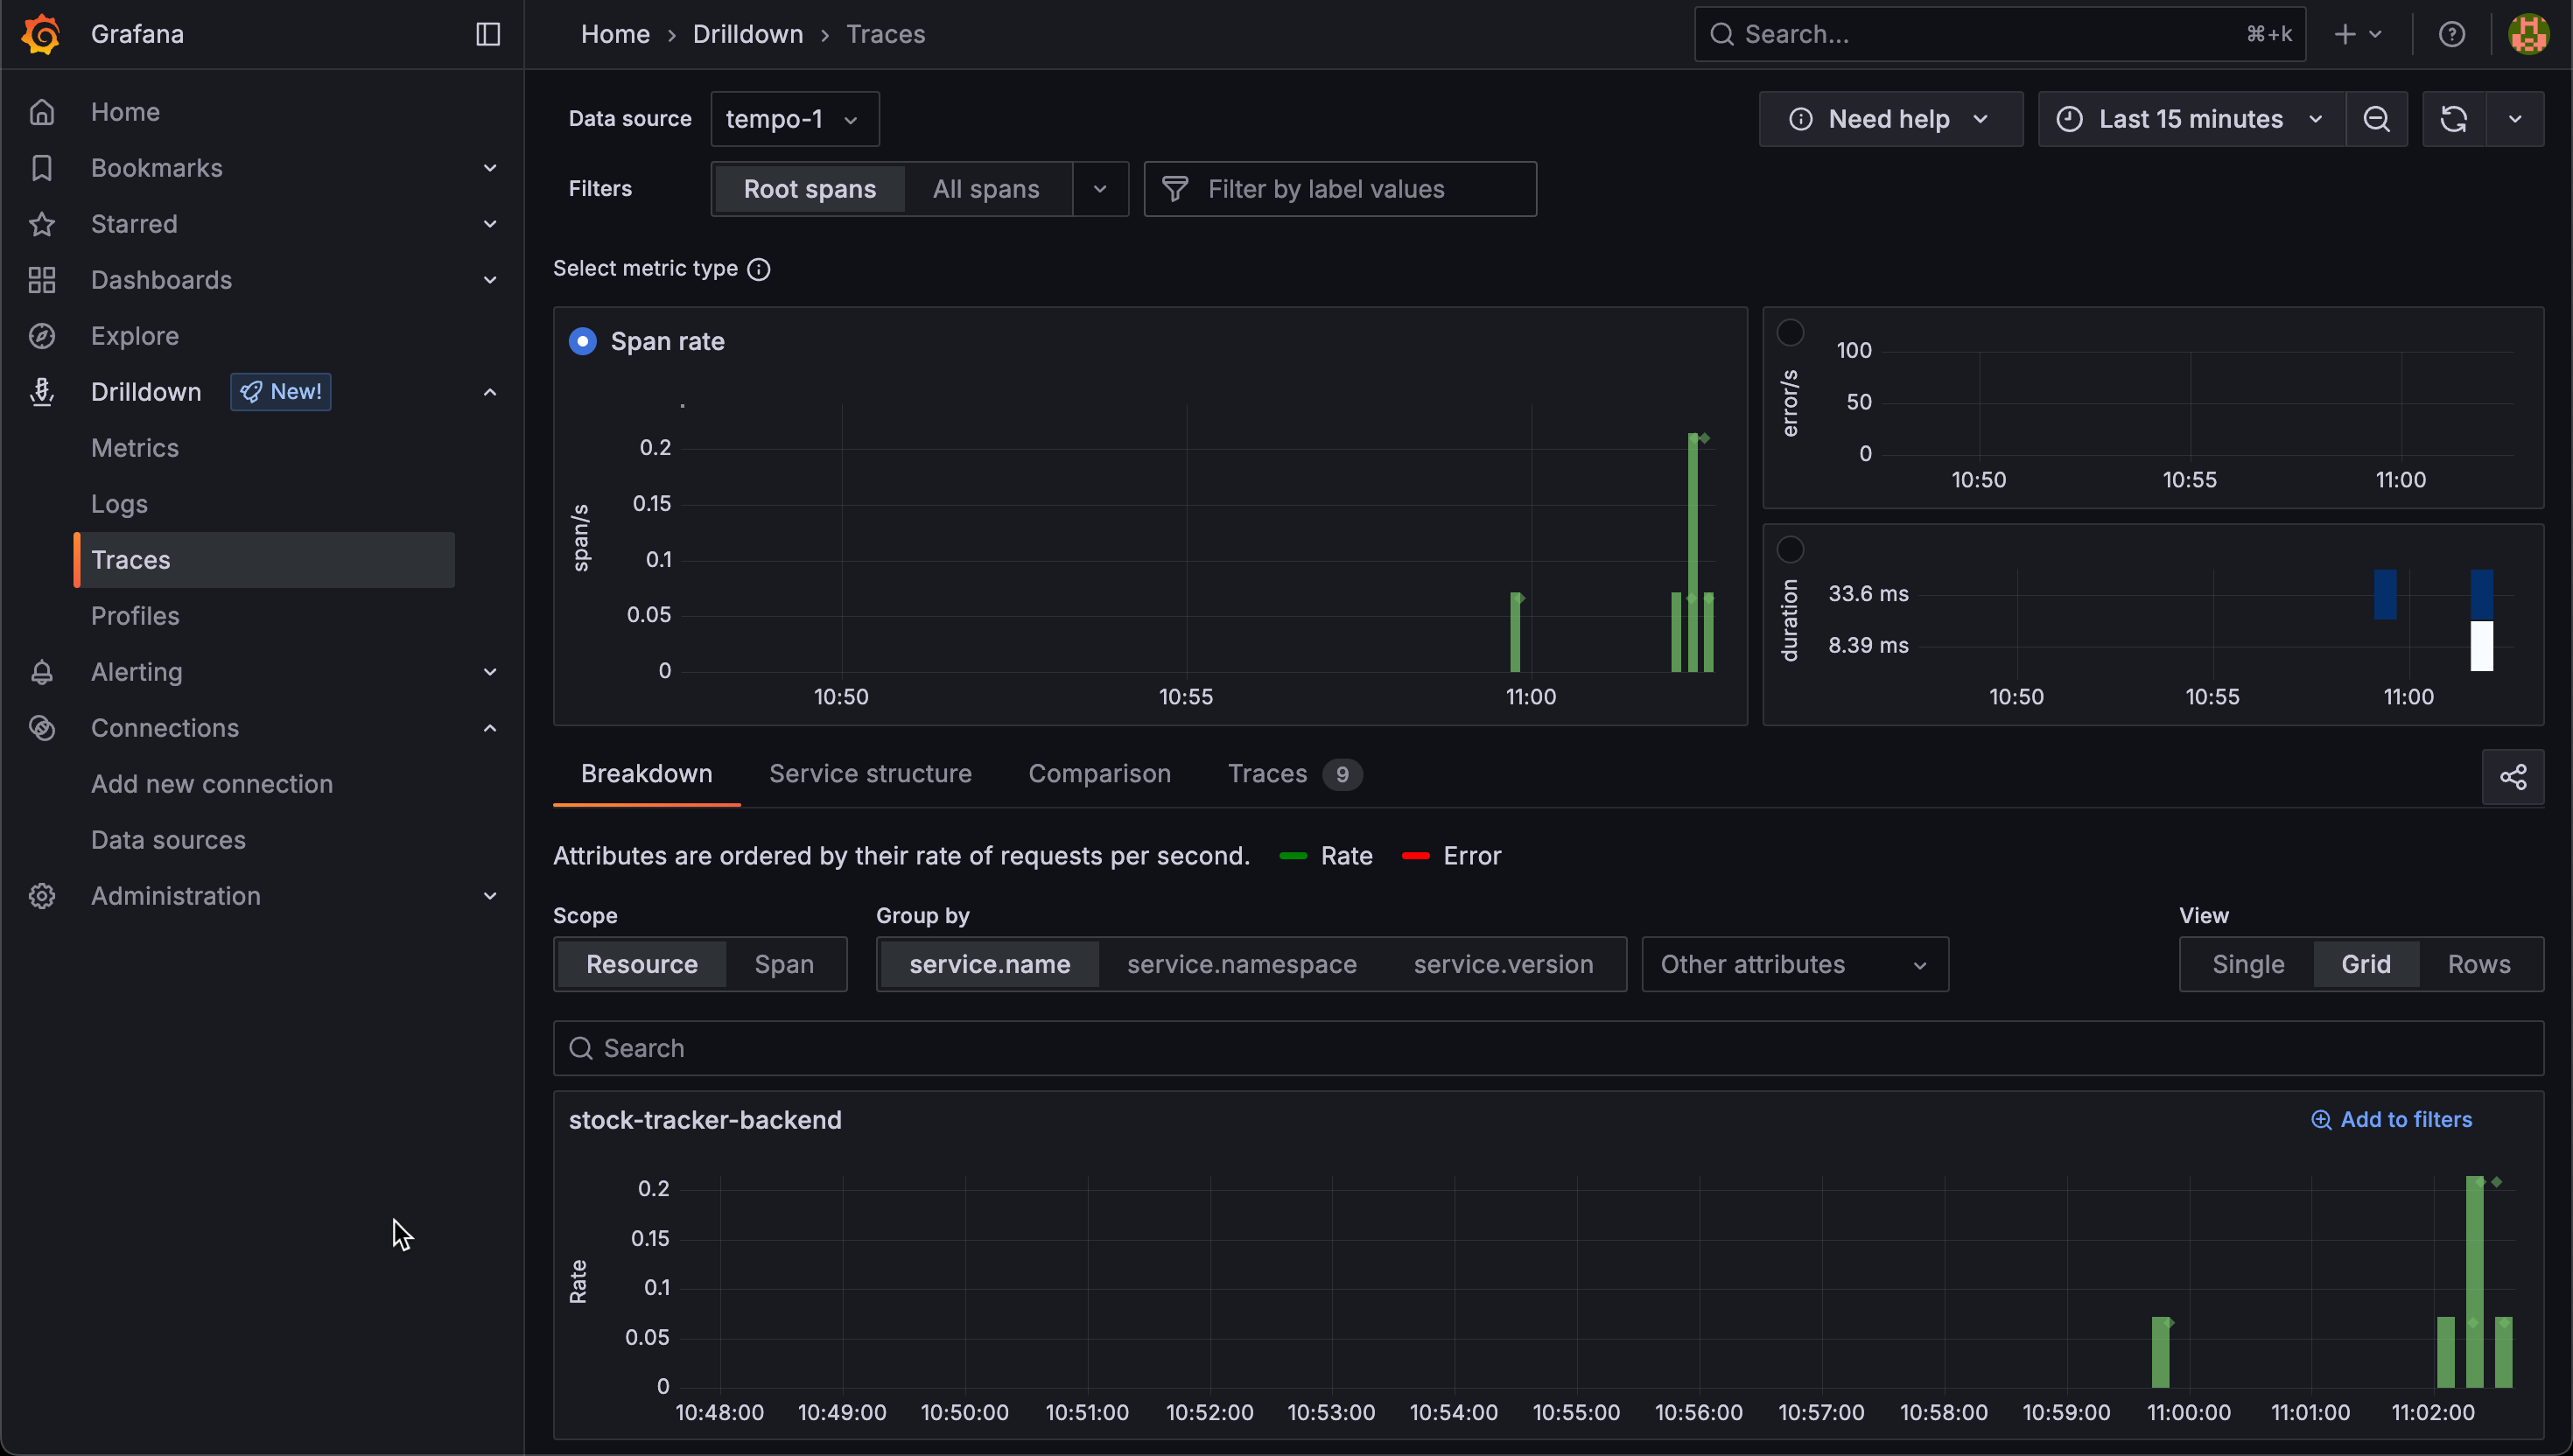Click the Alerting bell icon
The image size is (2573, 1456).
pyautogui.click(x=41, y=672)
